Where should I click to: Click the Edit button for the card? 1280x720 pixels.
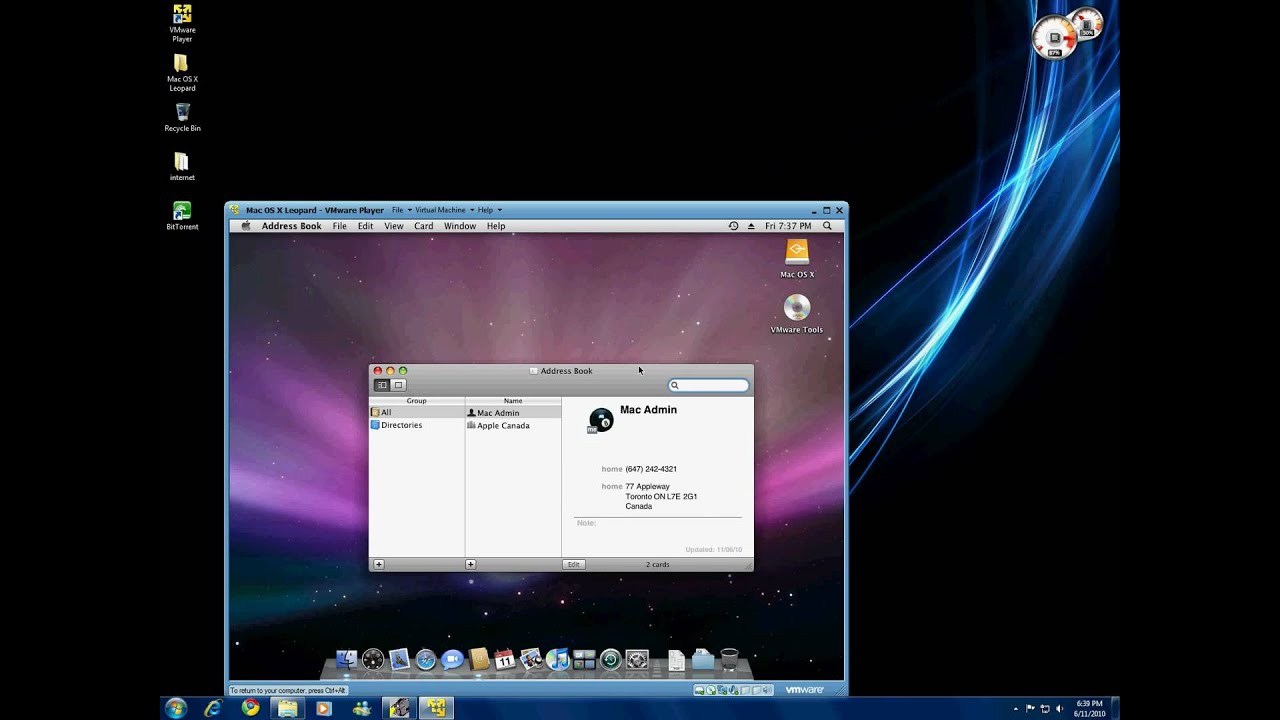coord(573,564)
